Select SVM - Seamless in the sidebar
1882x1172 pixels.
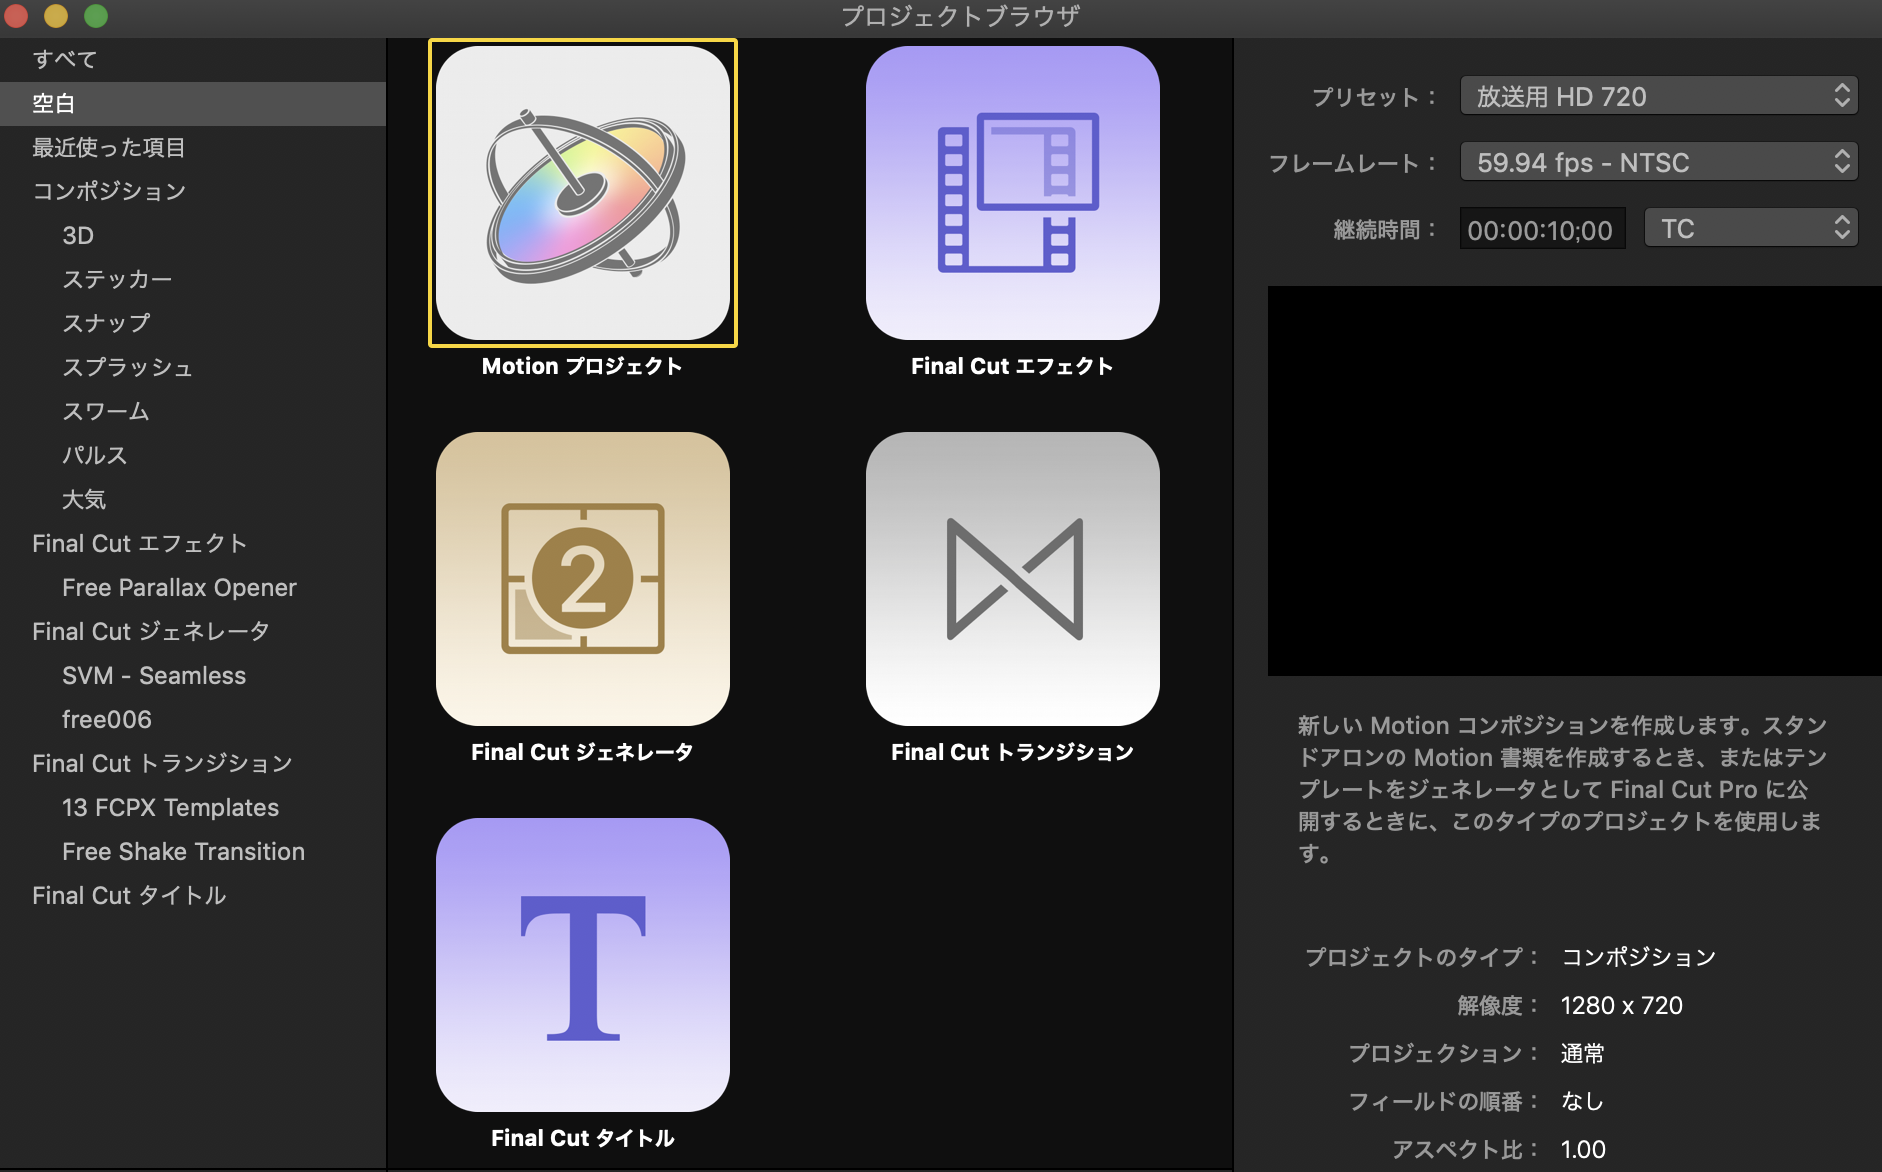[193, 676]
